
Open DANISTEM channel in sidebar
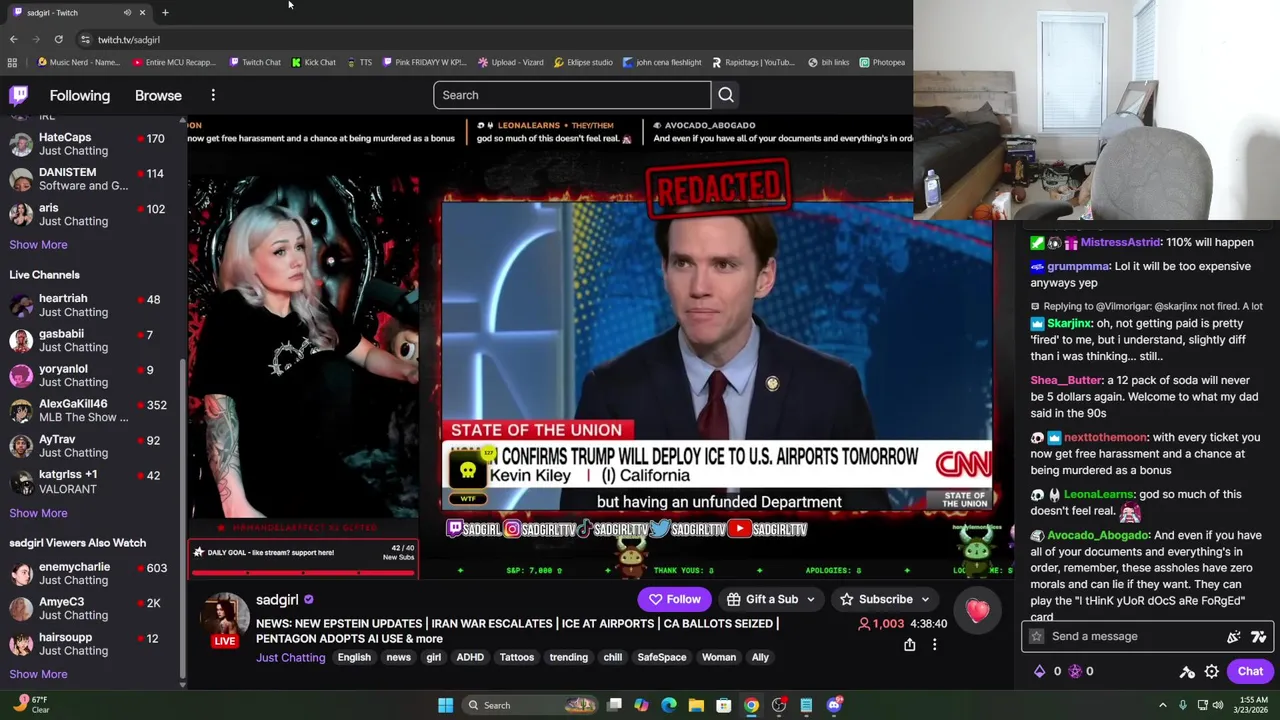pyautogui.click(x=91, y=179)
